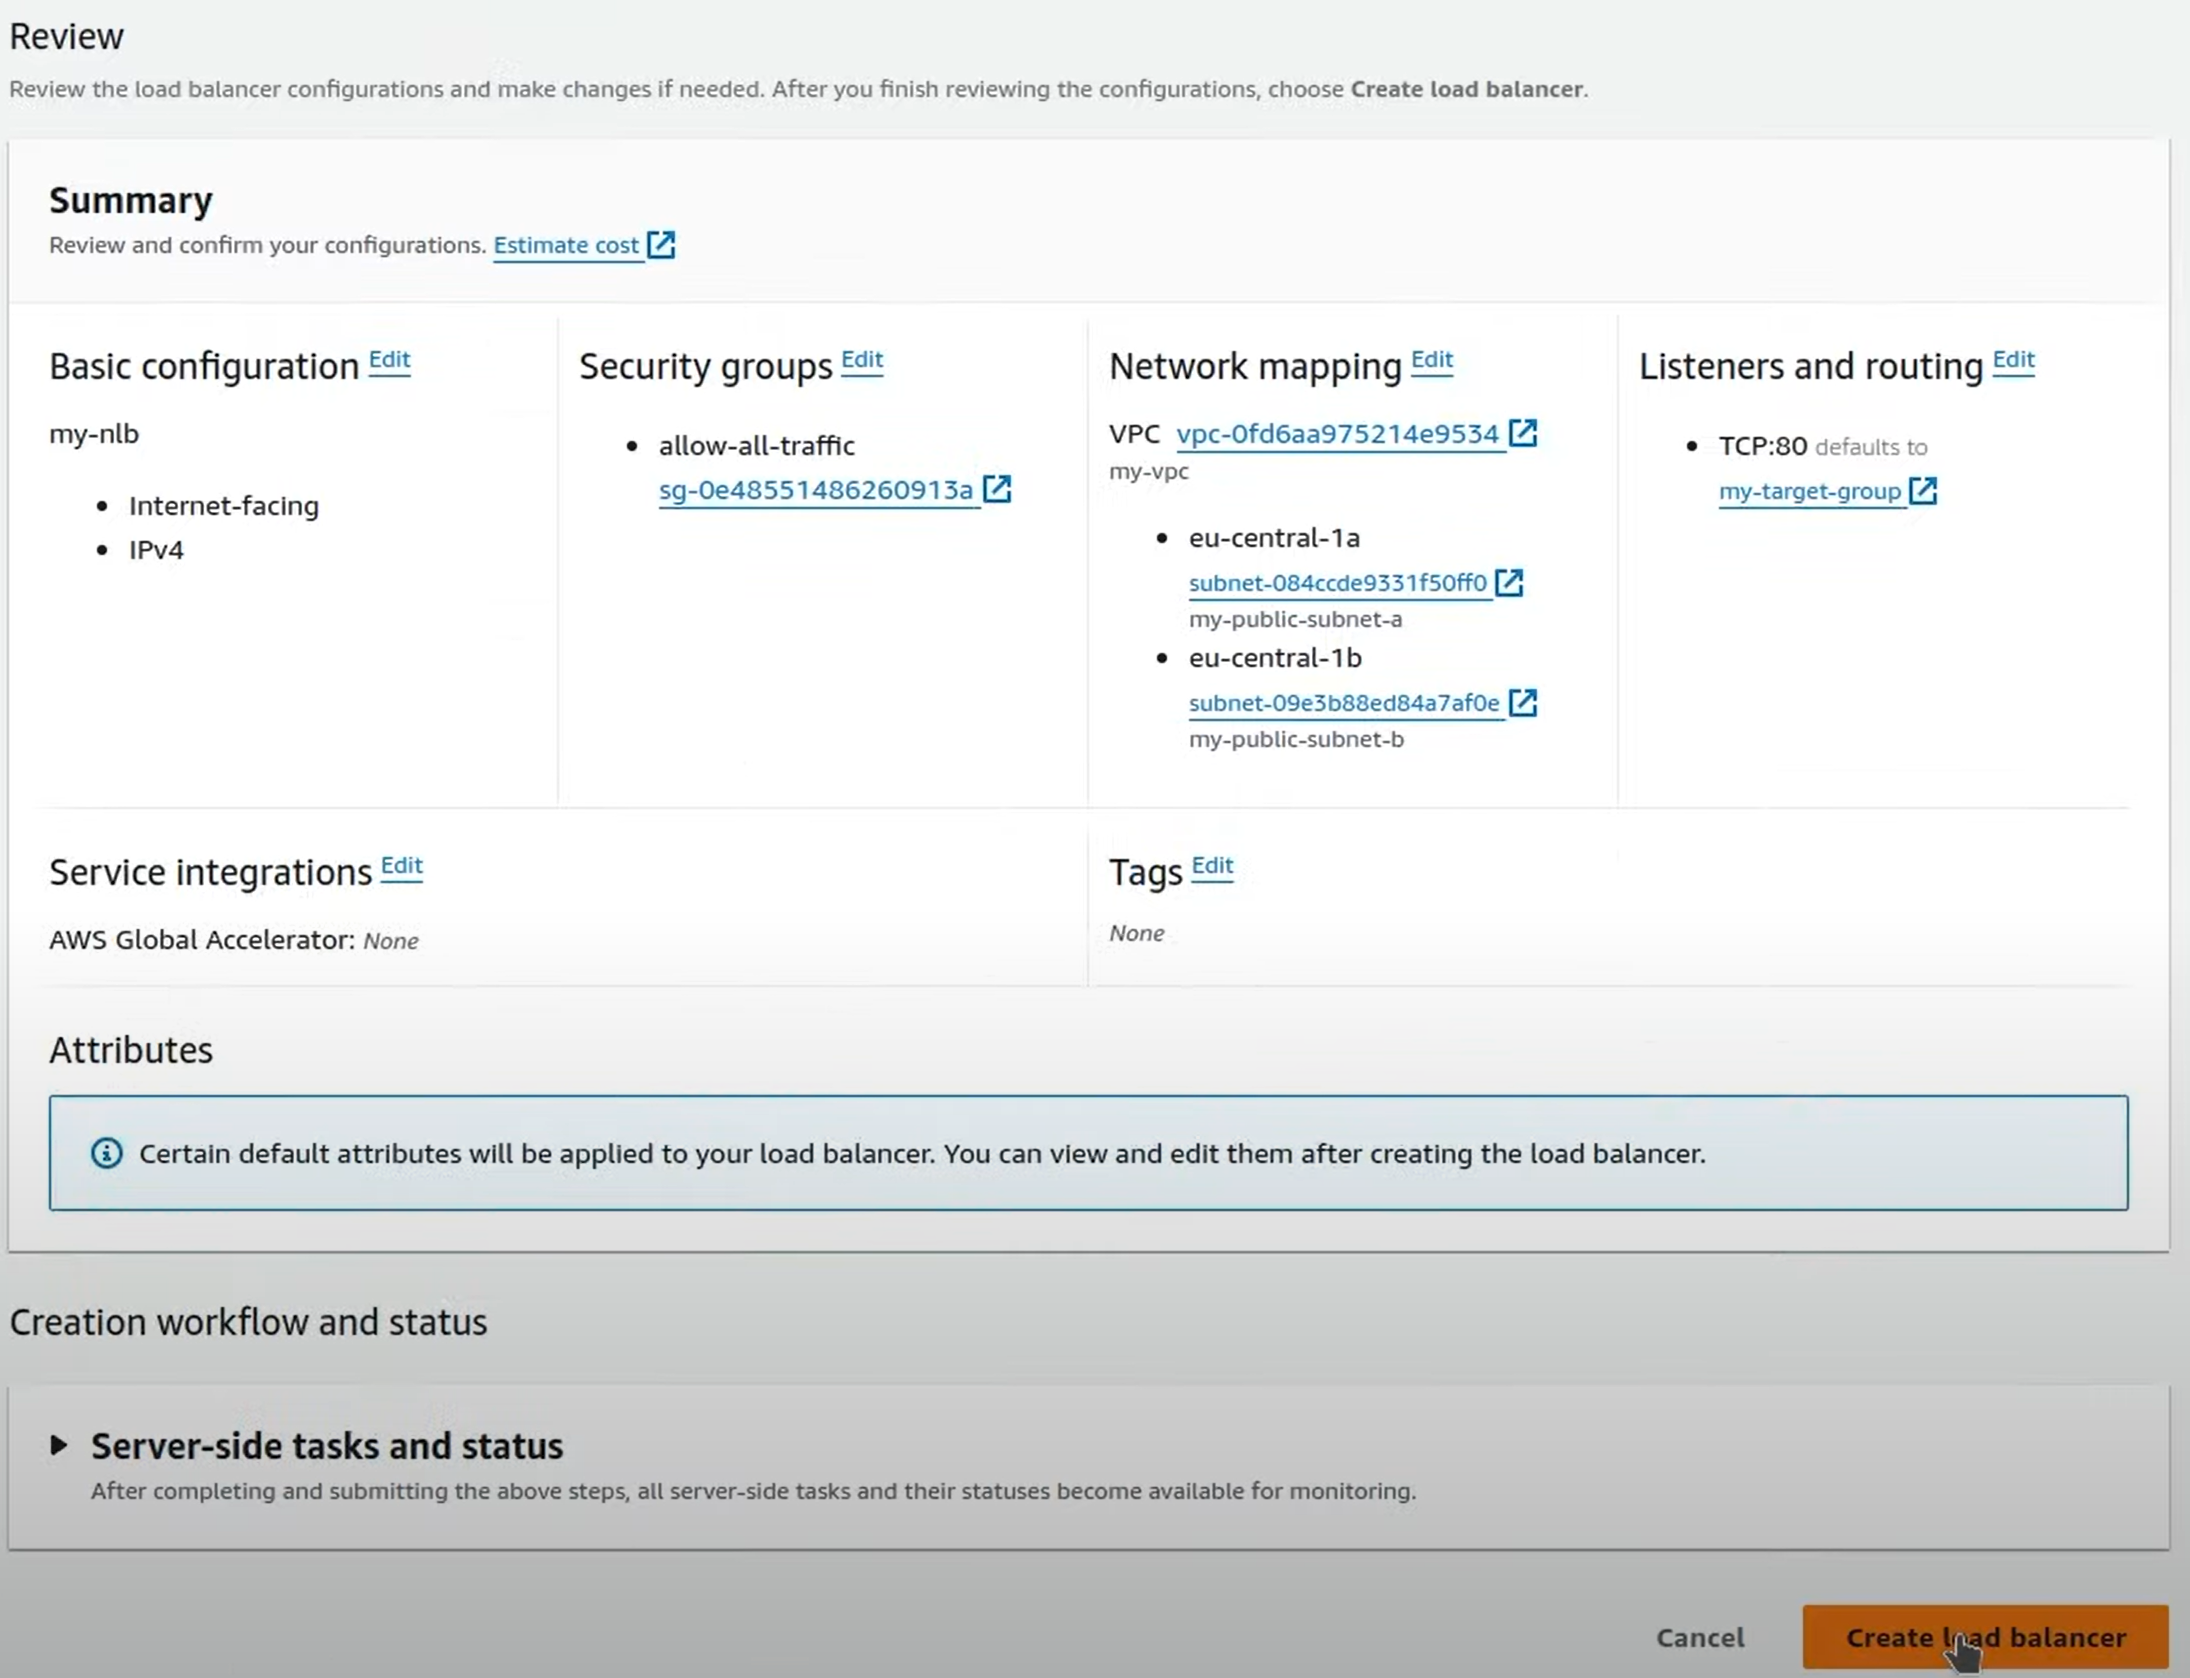Expand Server-side tasks and status section
This screenshot has height=1678, width=2190.
click(x=59, y=1445)
